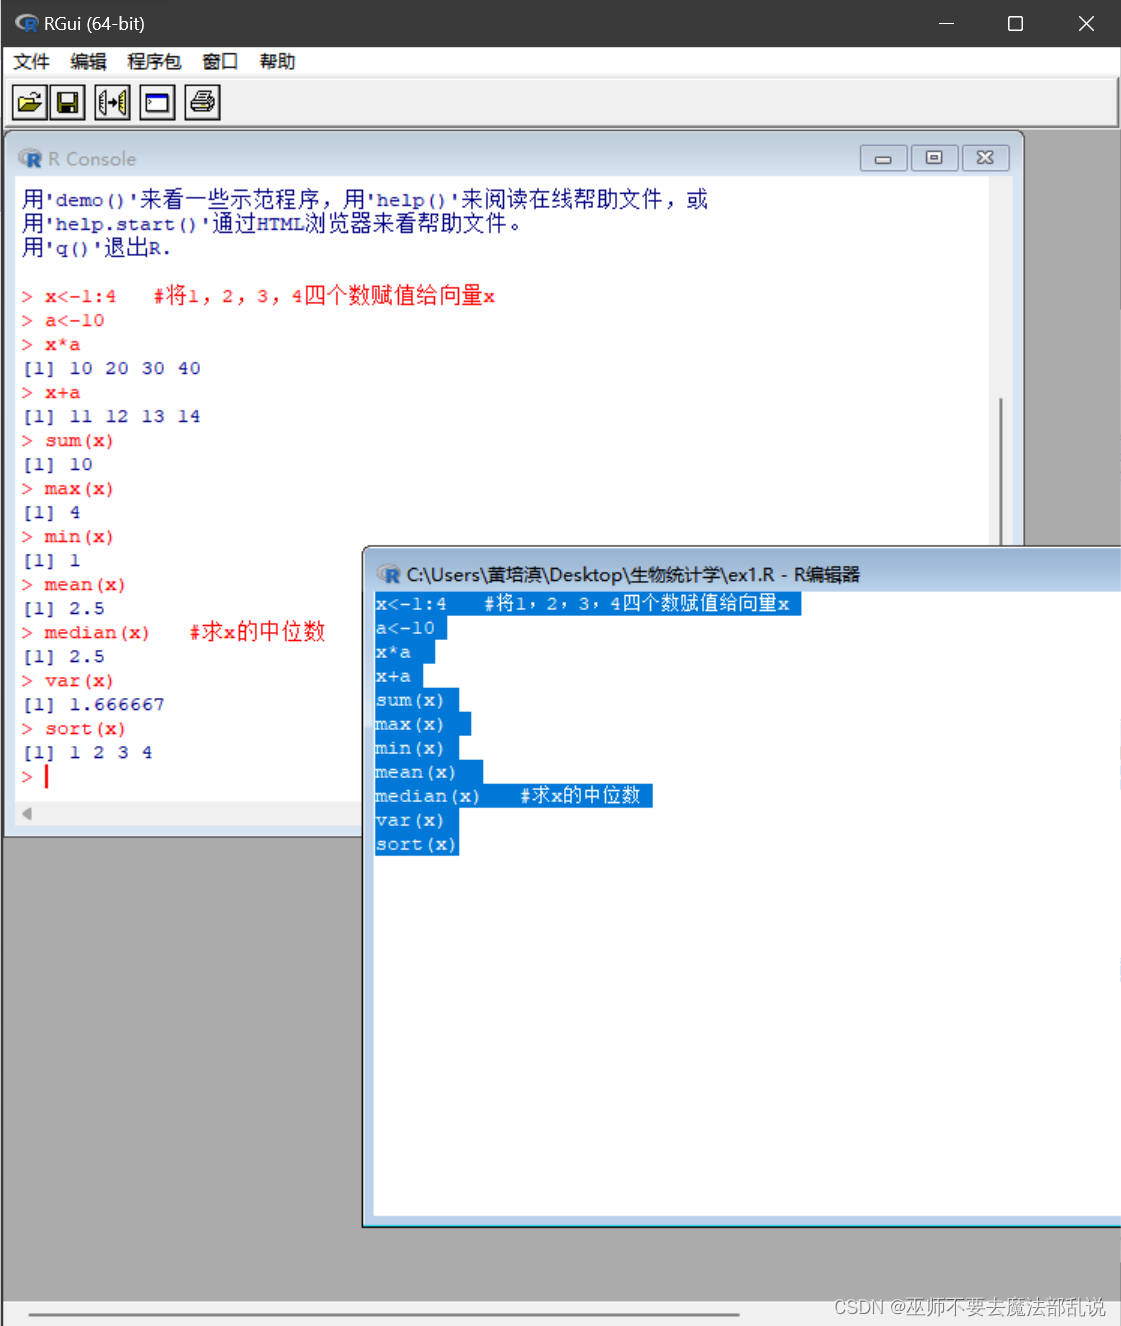Click the editor line 'mean(x)'
The image size is (1121, 1326).
click(428, 772)
